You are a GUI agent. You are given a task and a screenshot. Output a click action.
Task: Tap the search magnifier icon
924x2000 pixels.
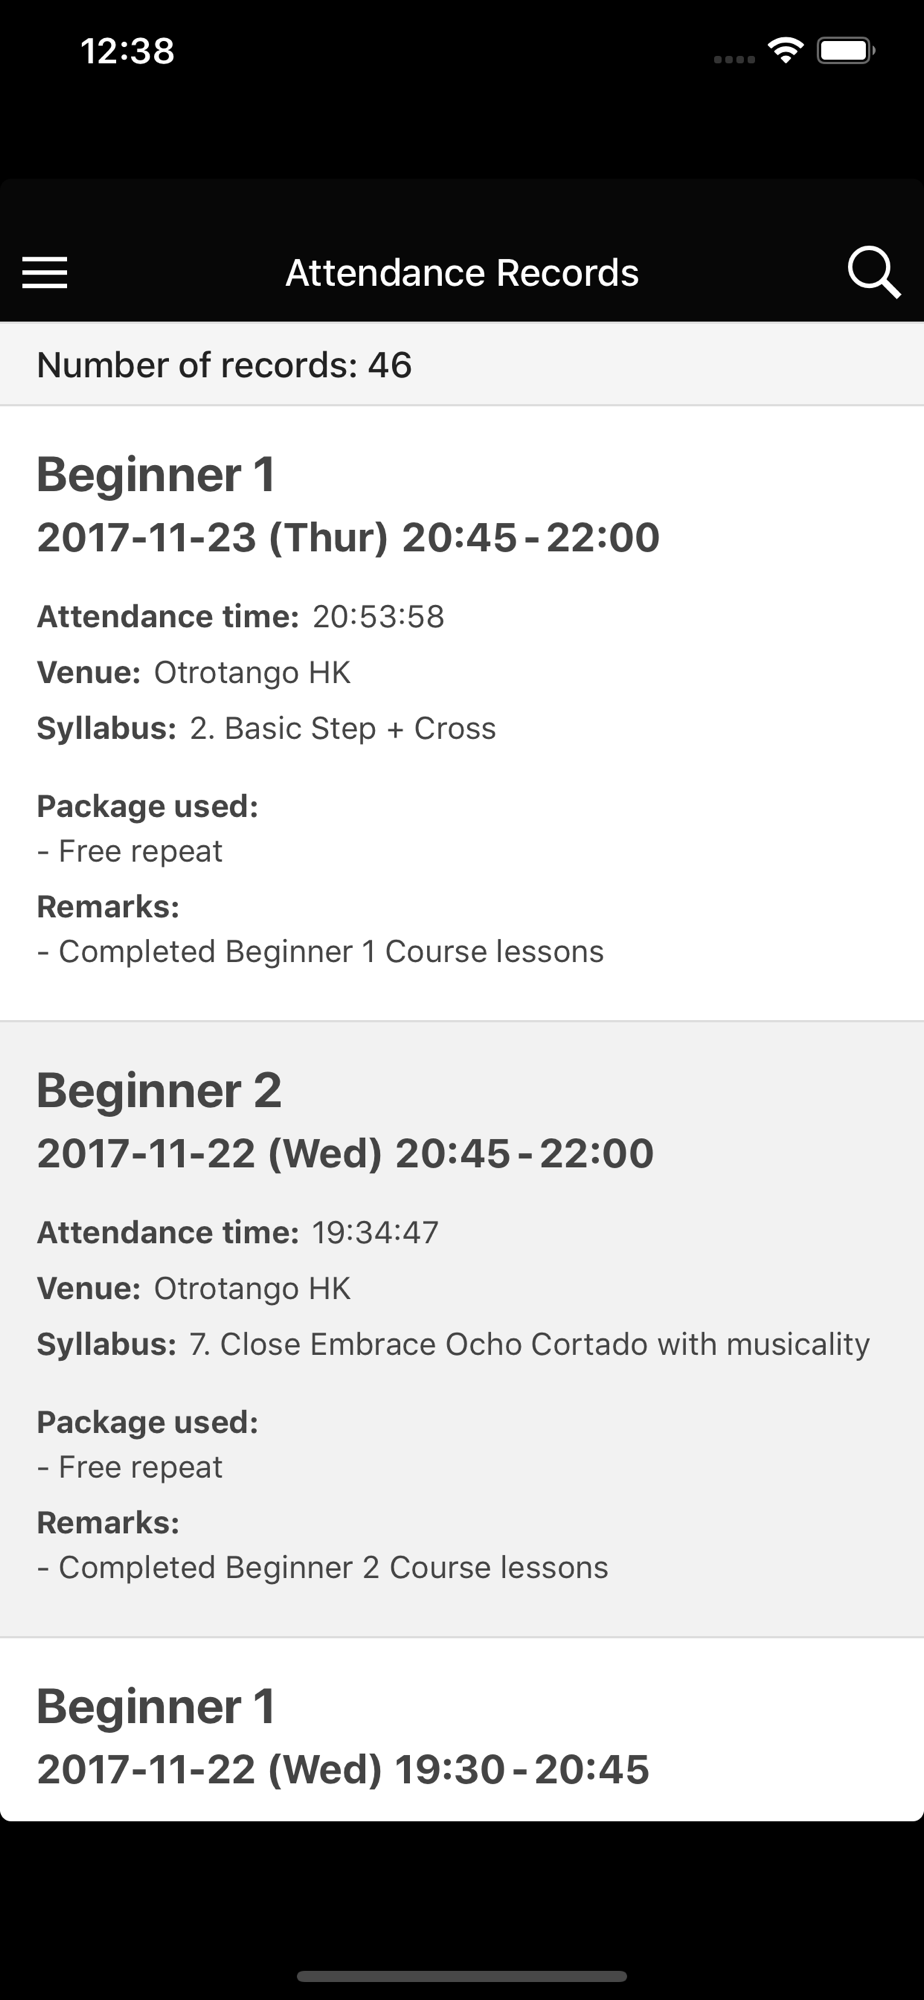873,272
